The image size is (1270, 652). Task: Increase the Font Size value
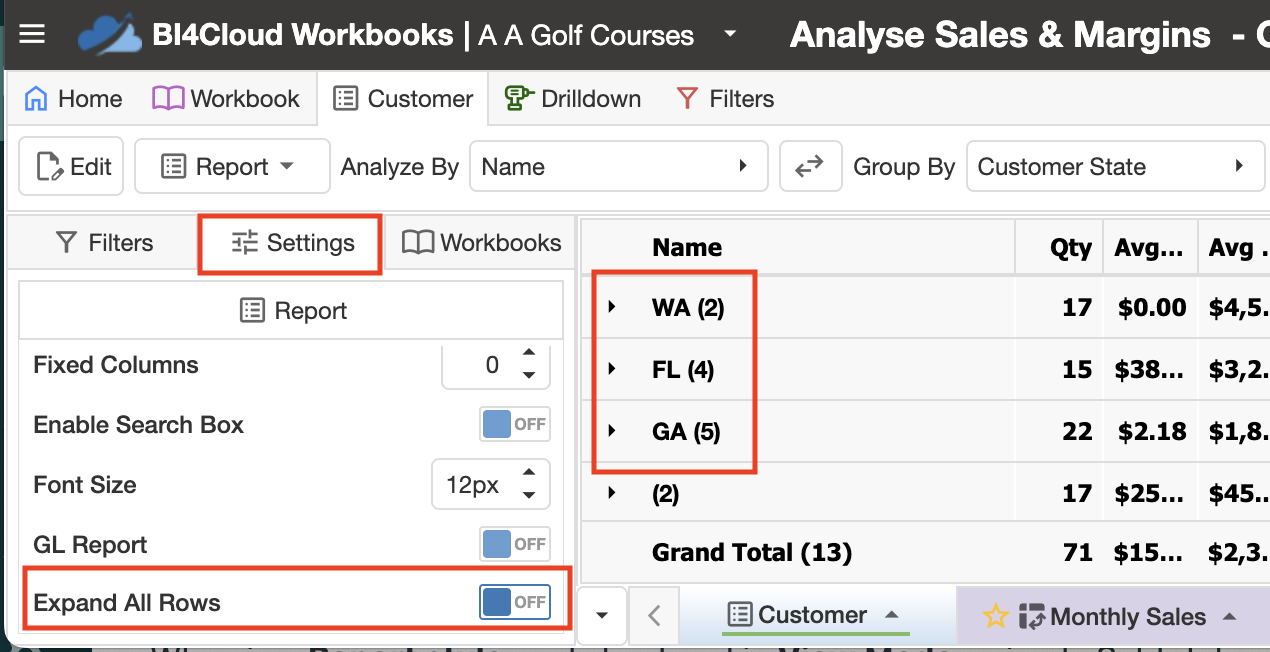coord(529,471)
